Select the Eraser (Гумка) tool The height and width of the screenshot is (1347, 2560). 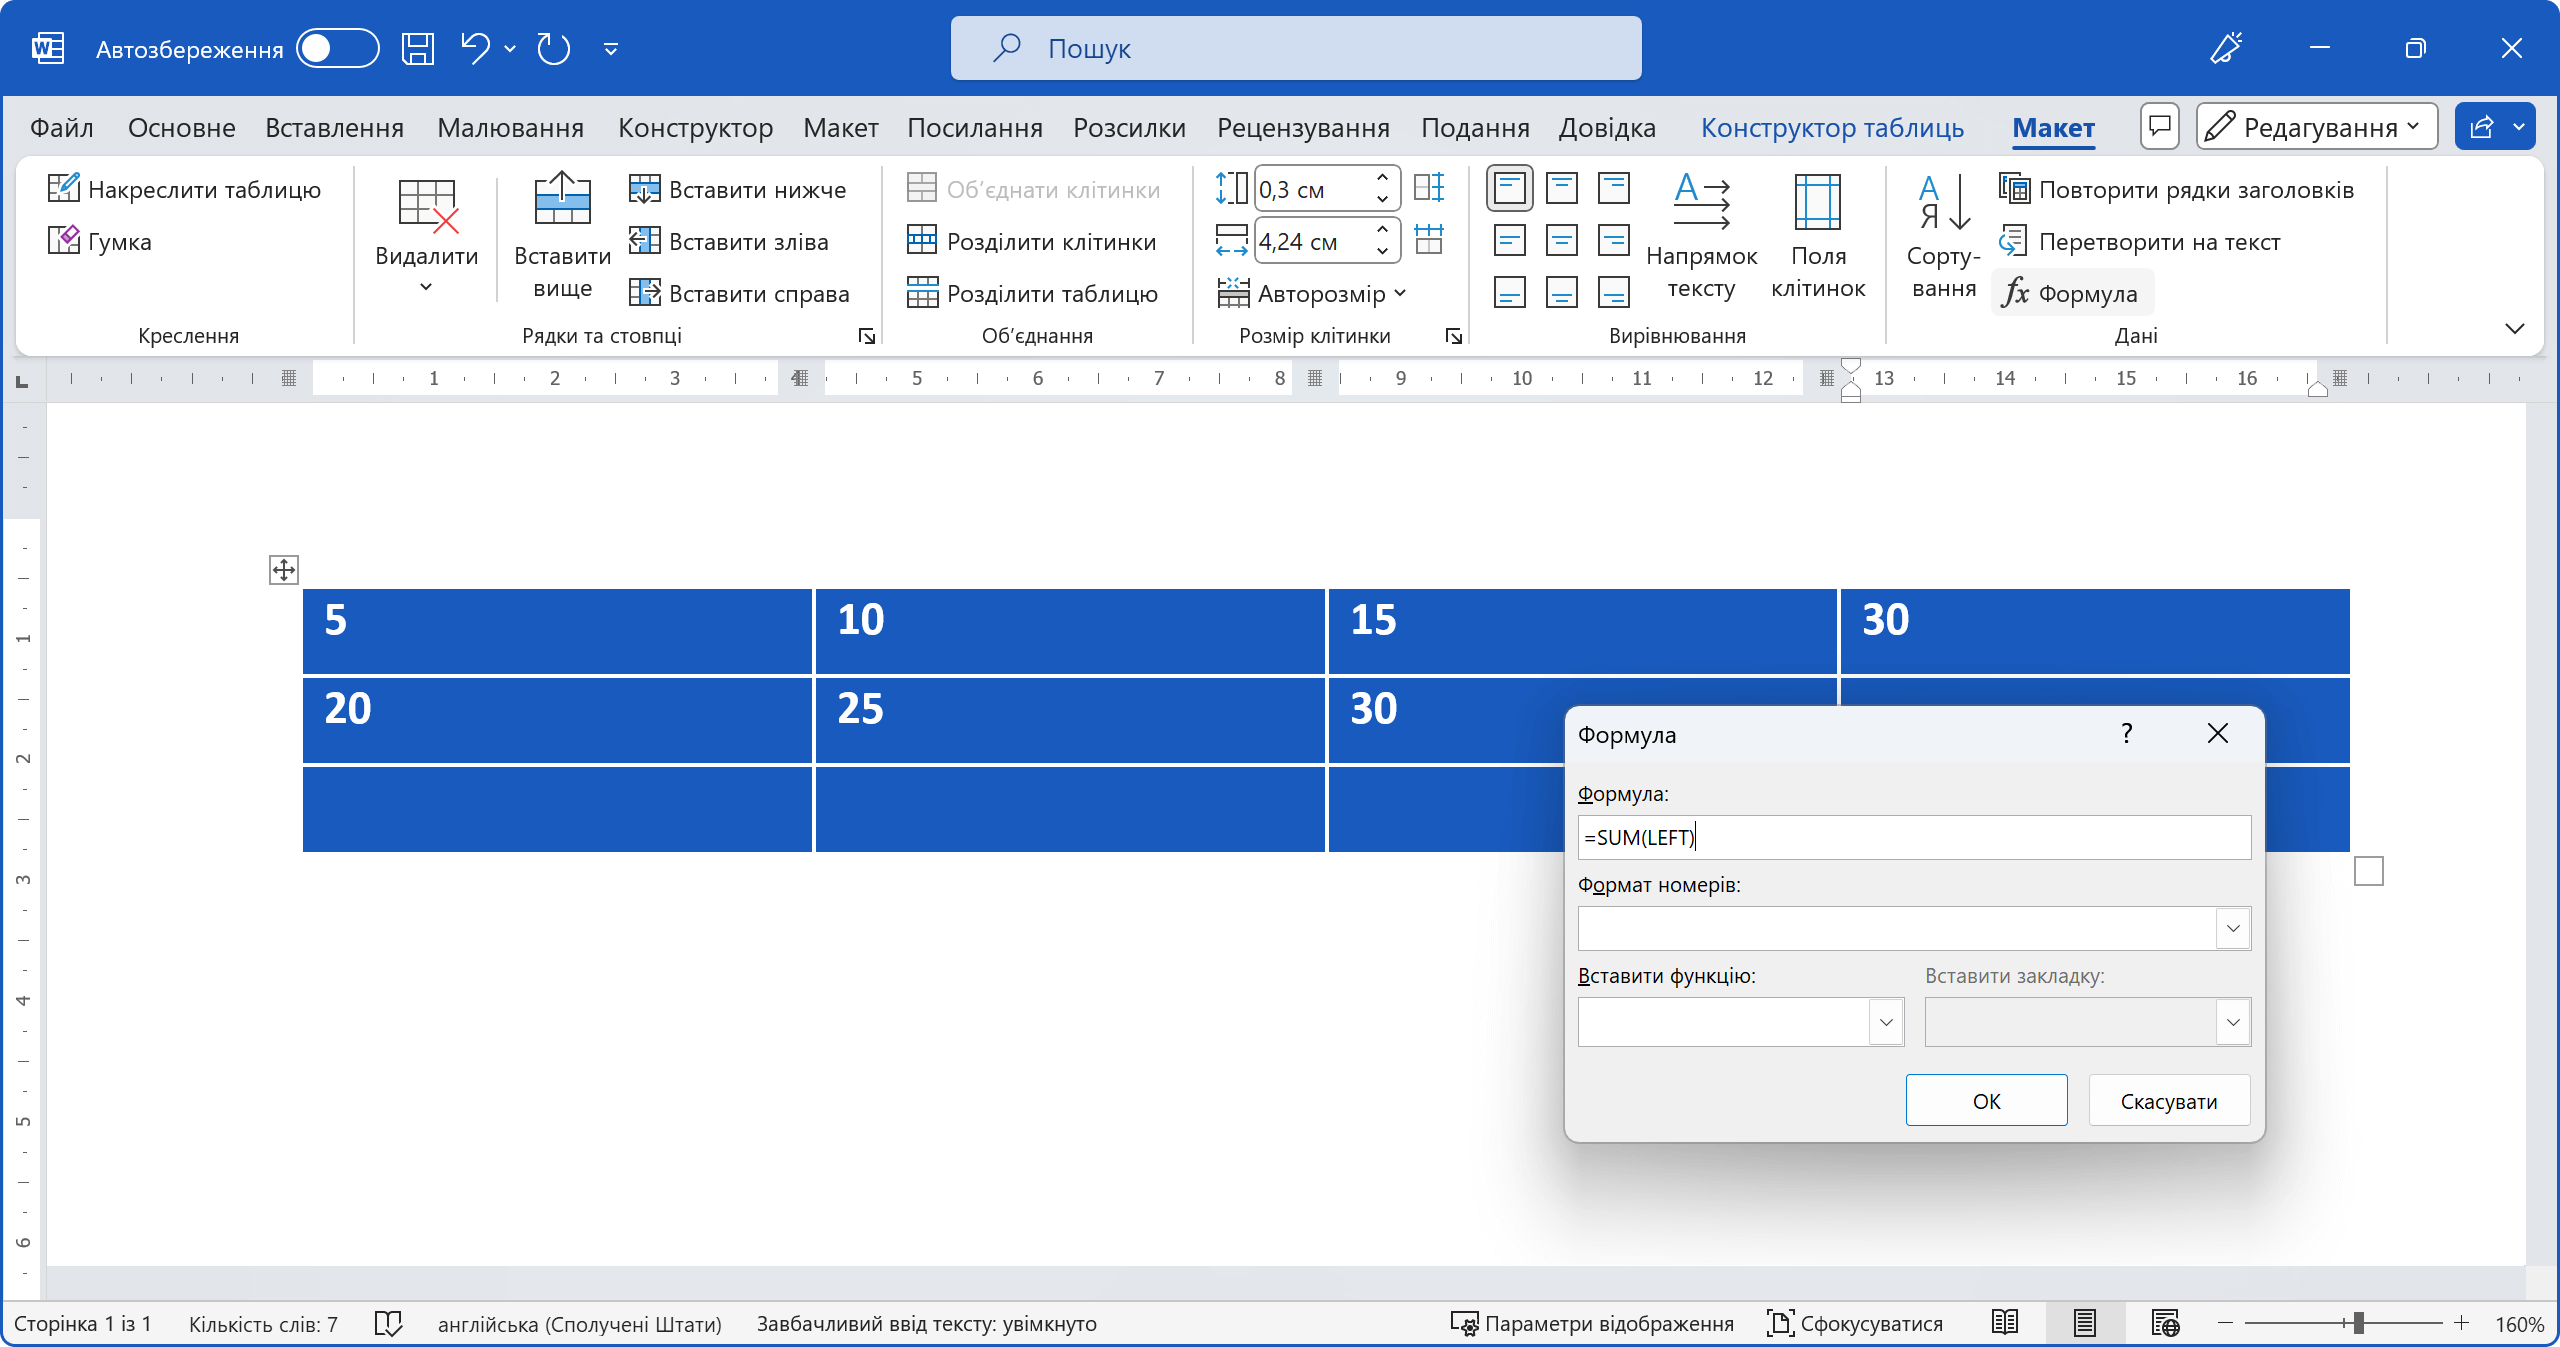tap(63, 241)
